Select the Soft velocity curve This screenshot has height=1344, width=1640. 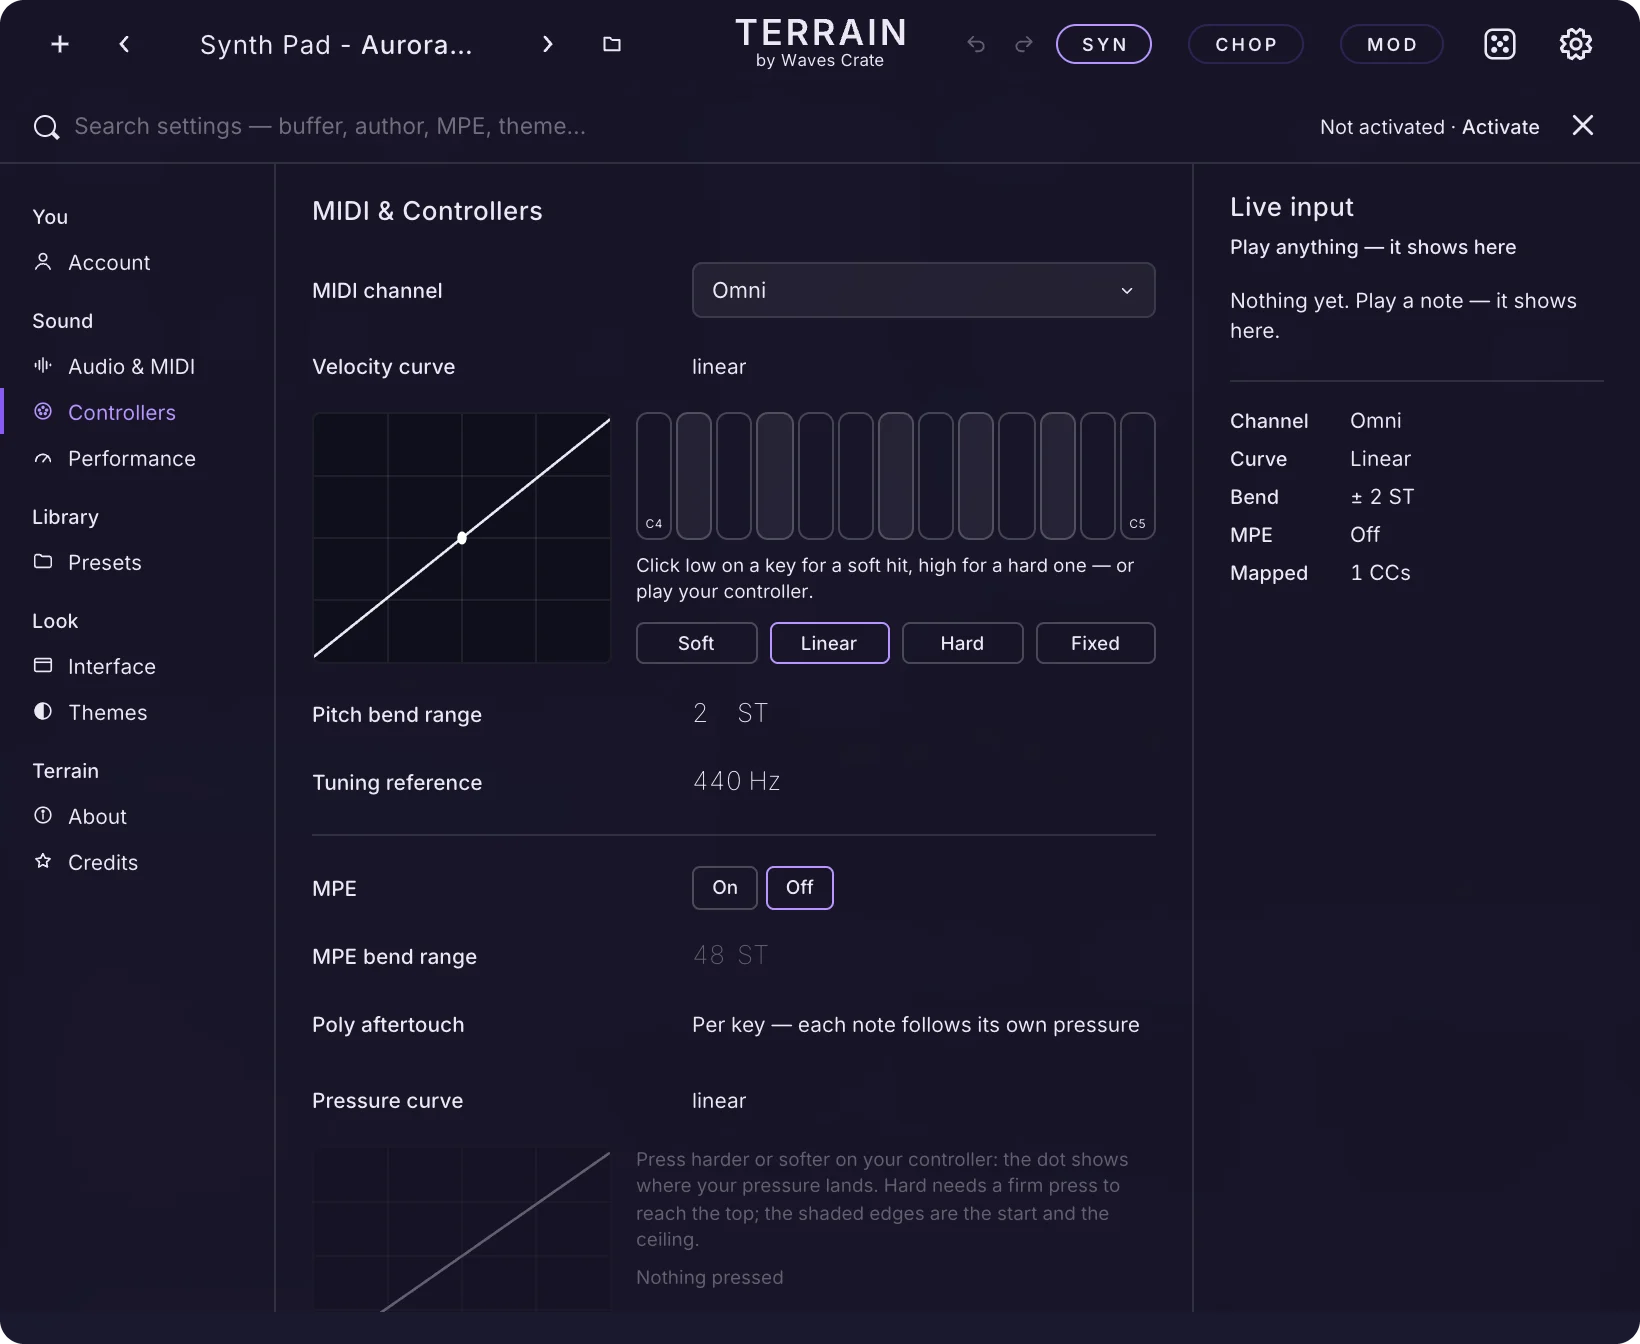pyautogui.click(x=697, y=643)
